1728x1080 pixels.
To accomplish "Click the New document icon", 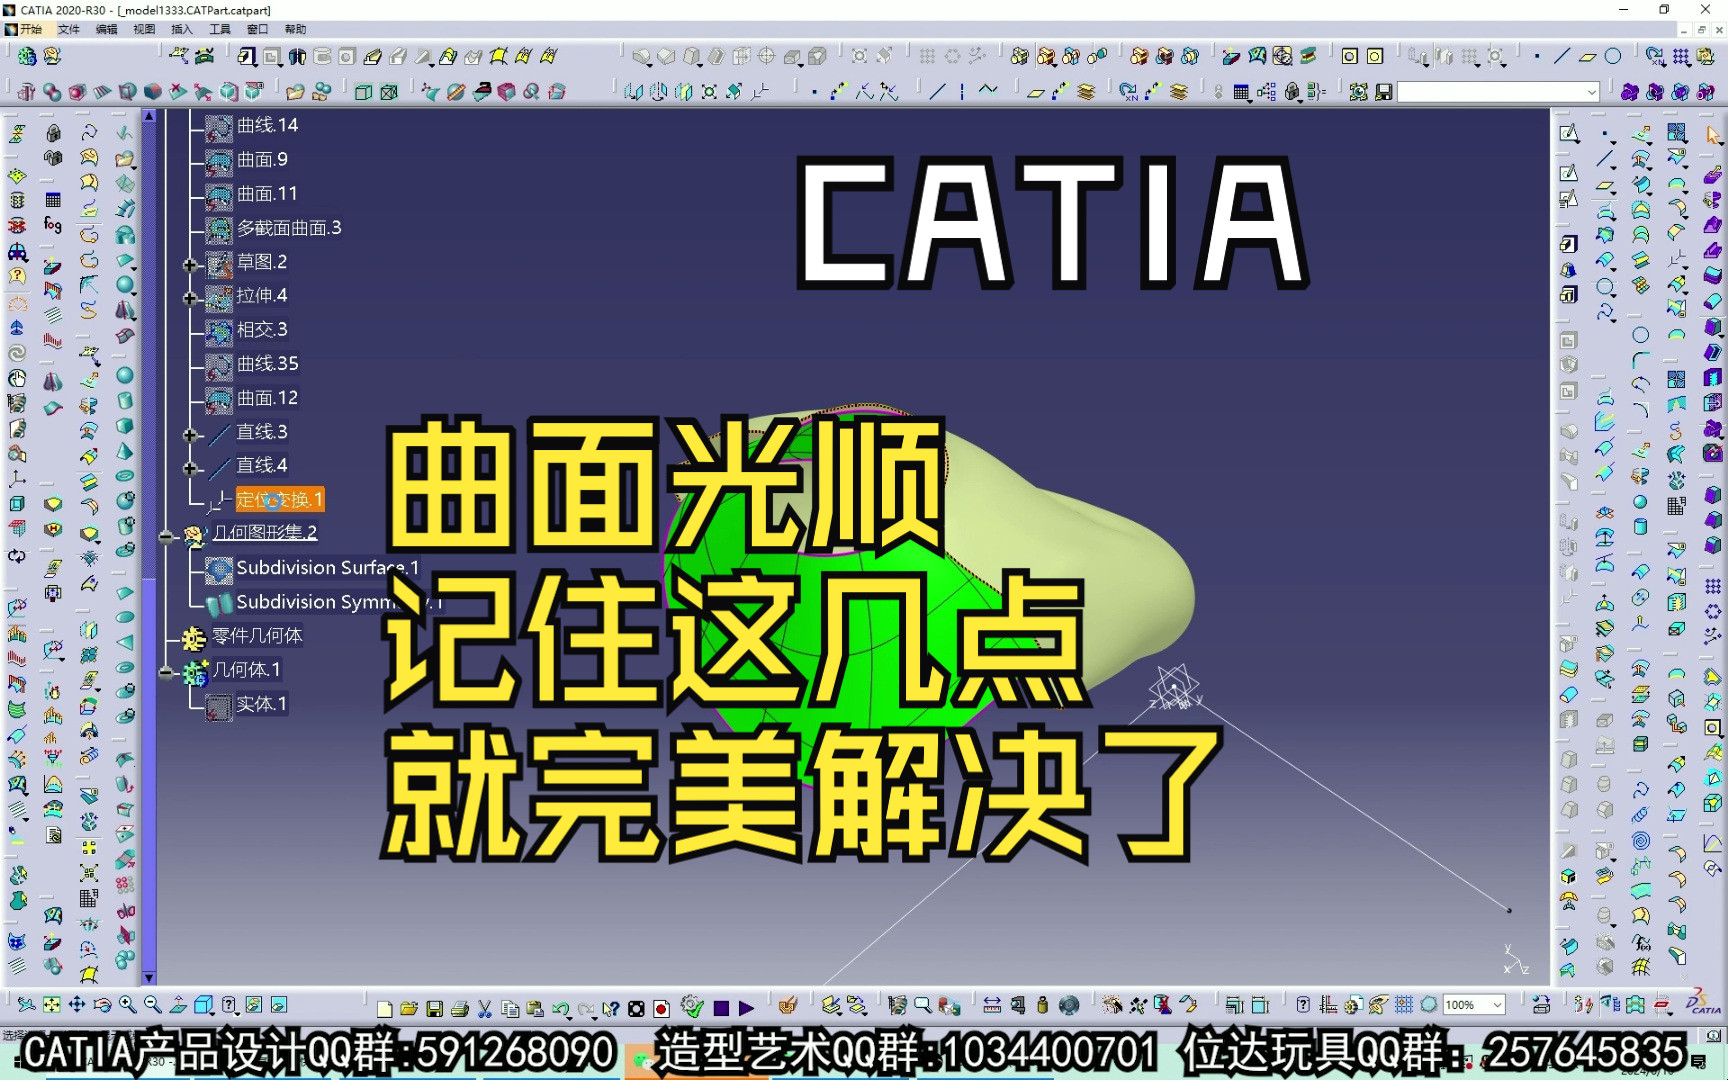I will pos(385,1008).
